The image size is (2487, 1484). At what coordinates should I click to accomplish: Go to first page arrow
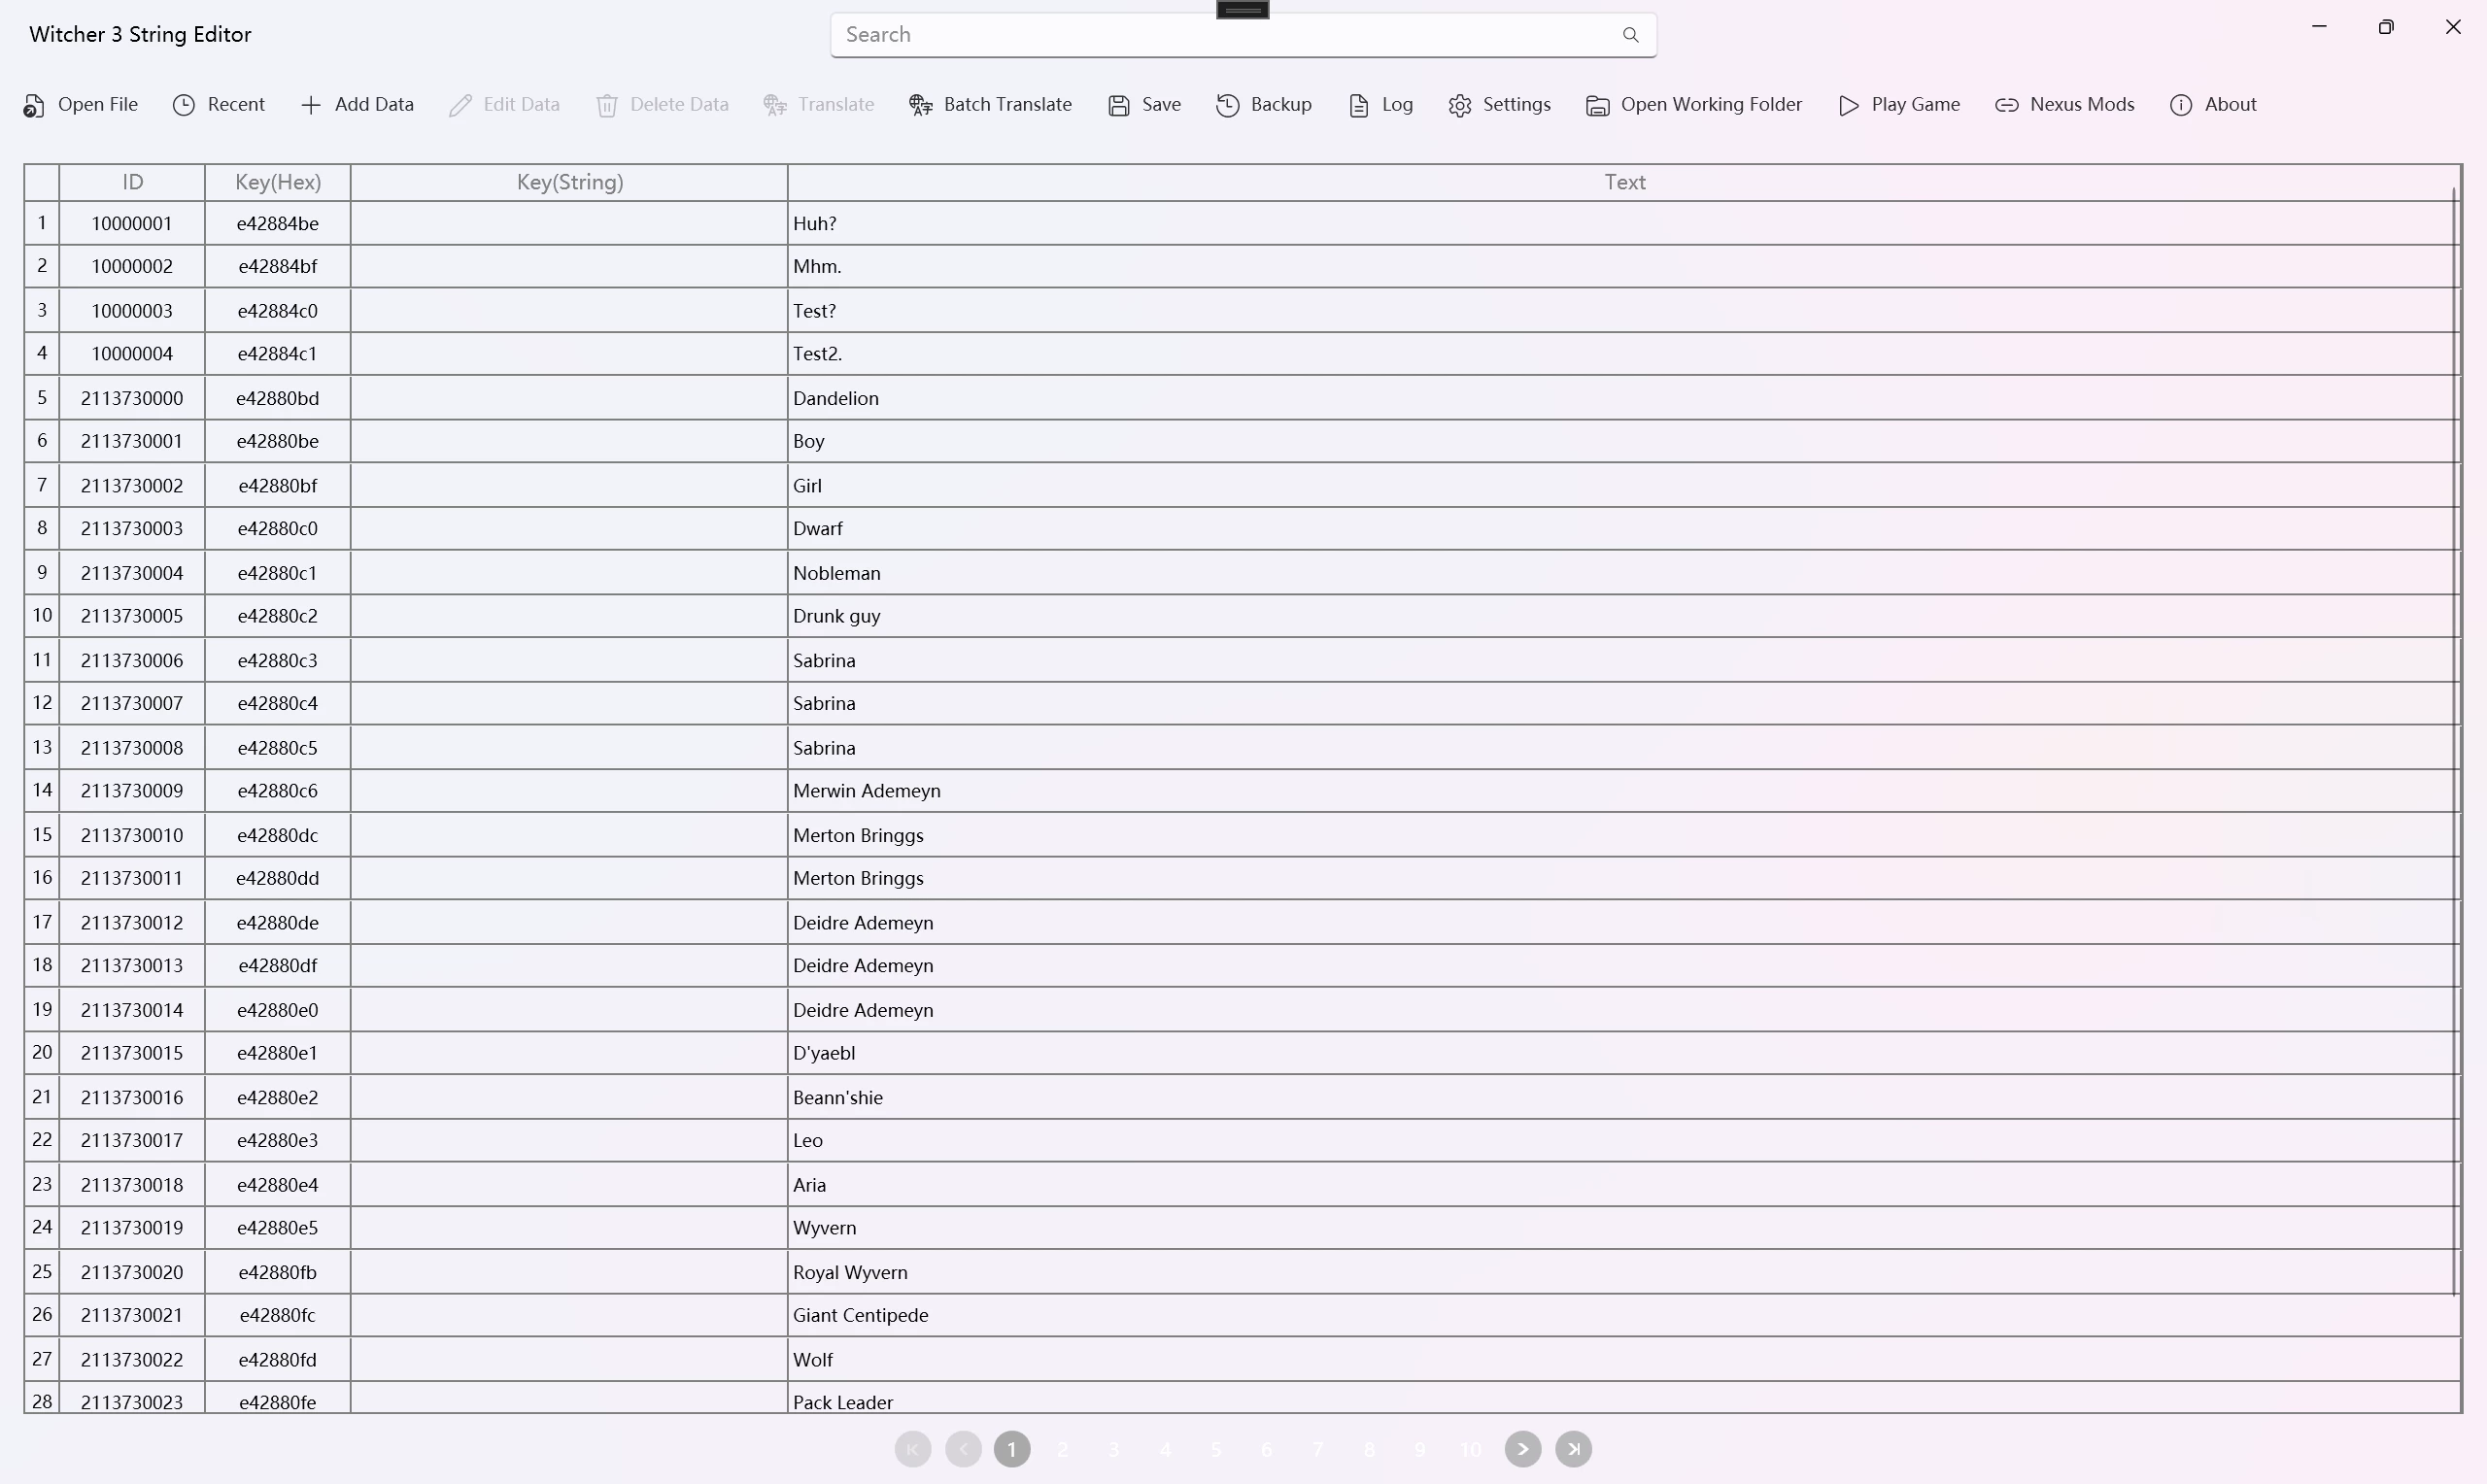[x=912, y=1449]
